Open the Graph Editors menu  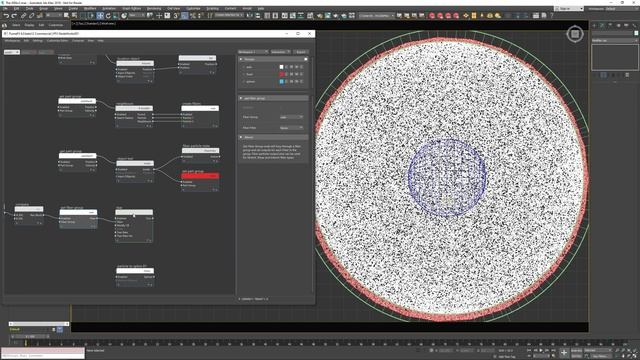[x=131, y=8]
